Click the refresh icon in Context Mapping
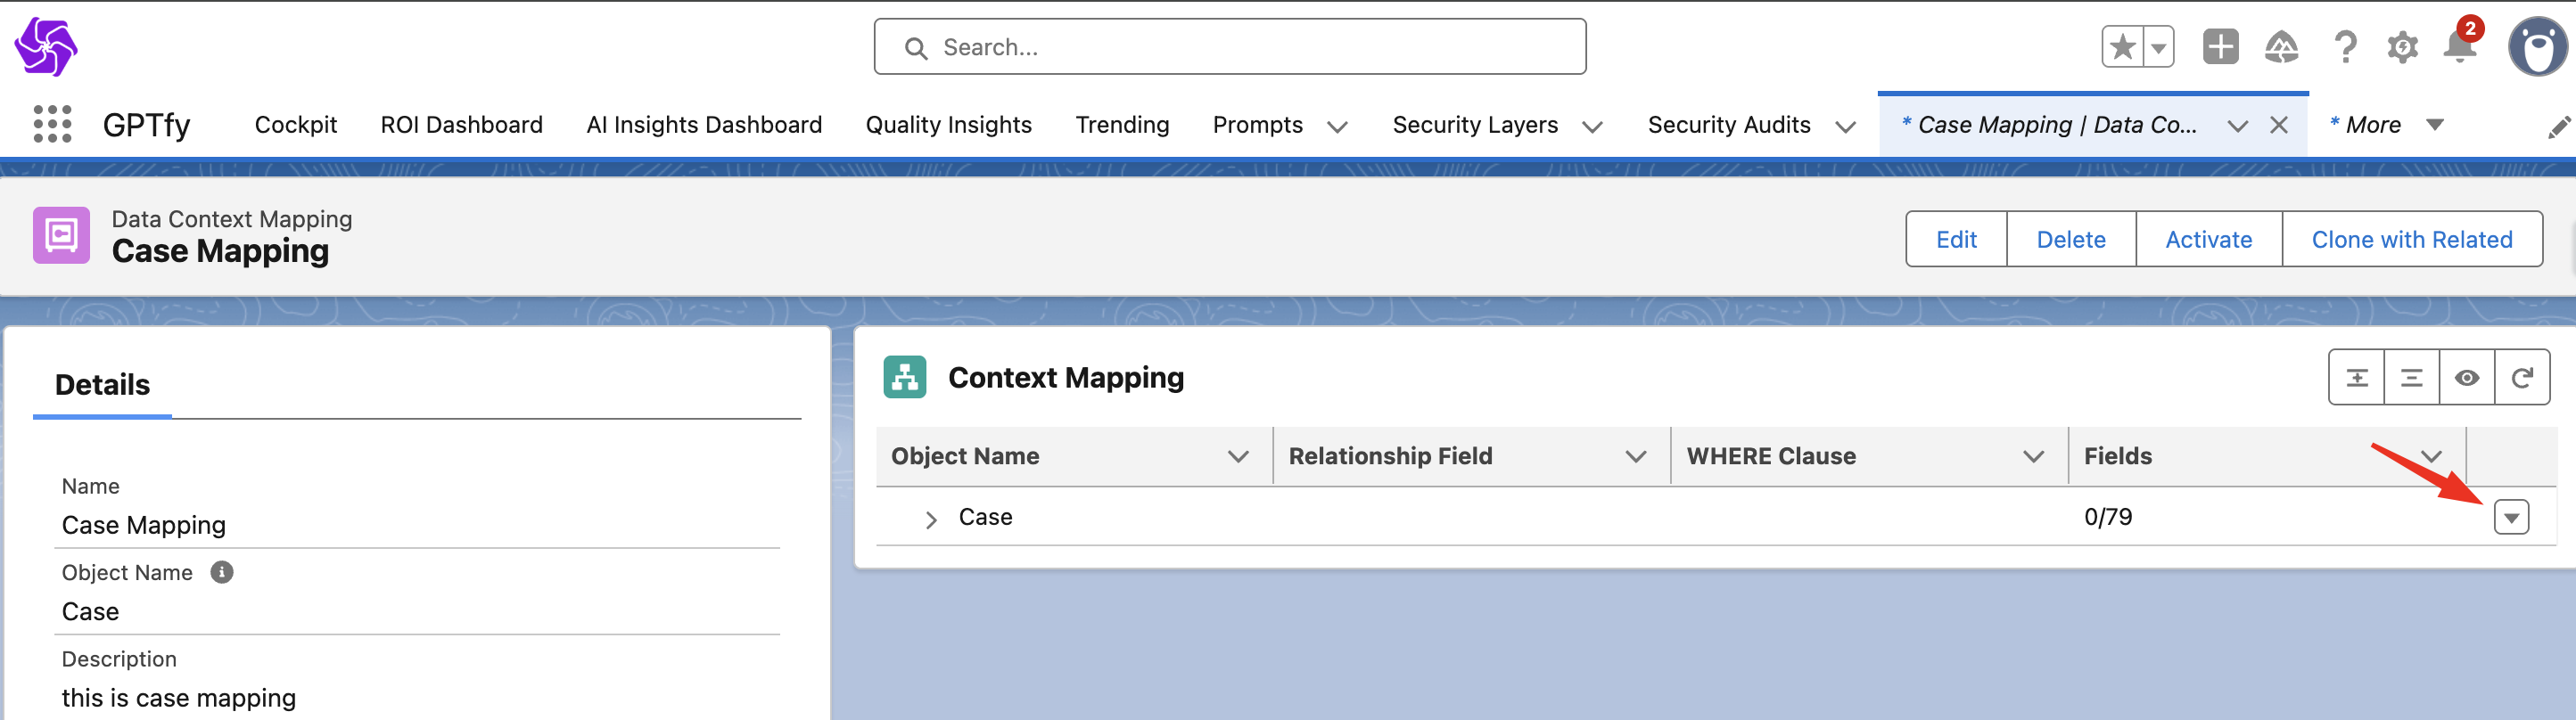 [x=2522, y=378]
